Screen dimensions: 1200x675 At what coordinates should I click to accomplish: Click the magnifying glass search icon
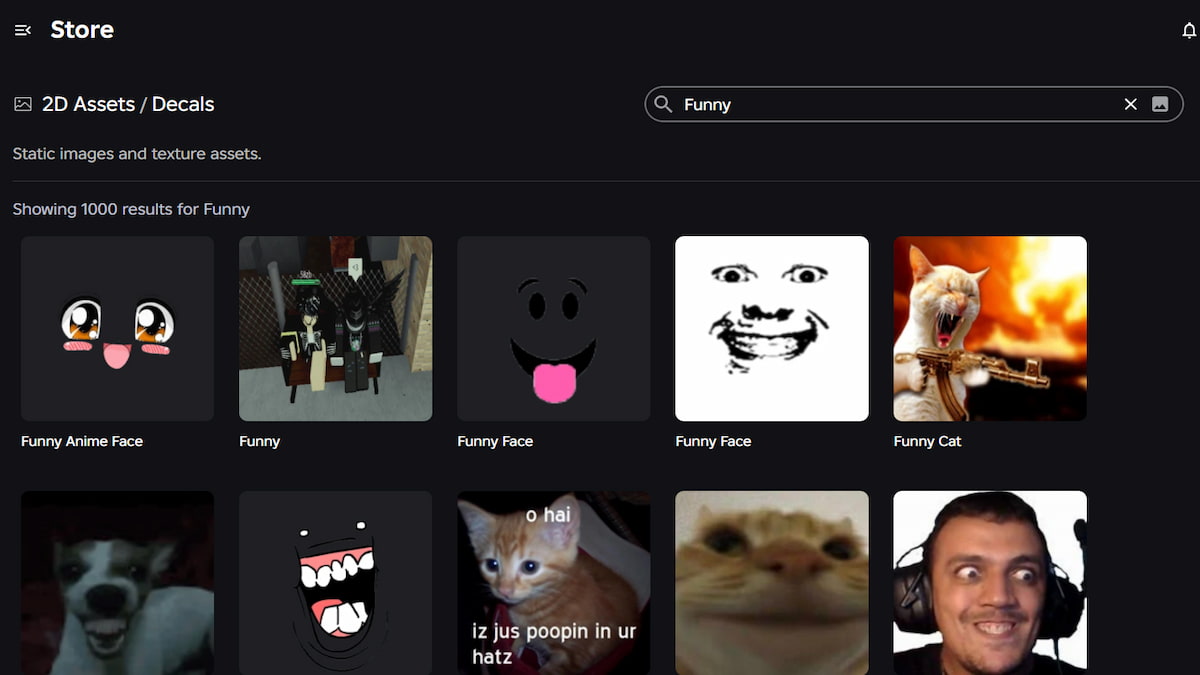click(663, 104)
